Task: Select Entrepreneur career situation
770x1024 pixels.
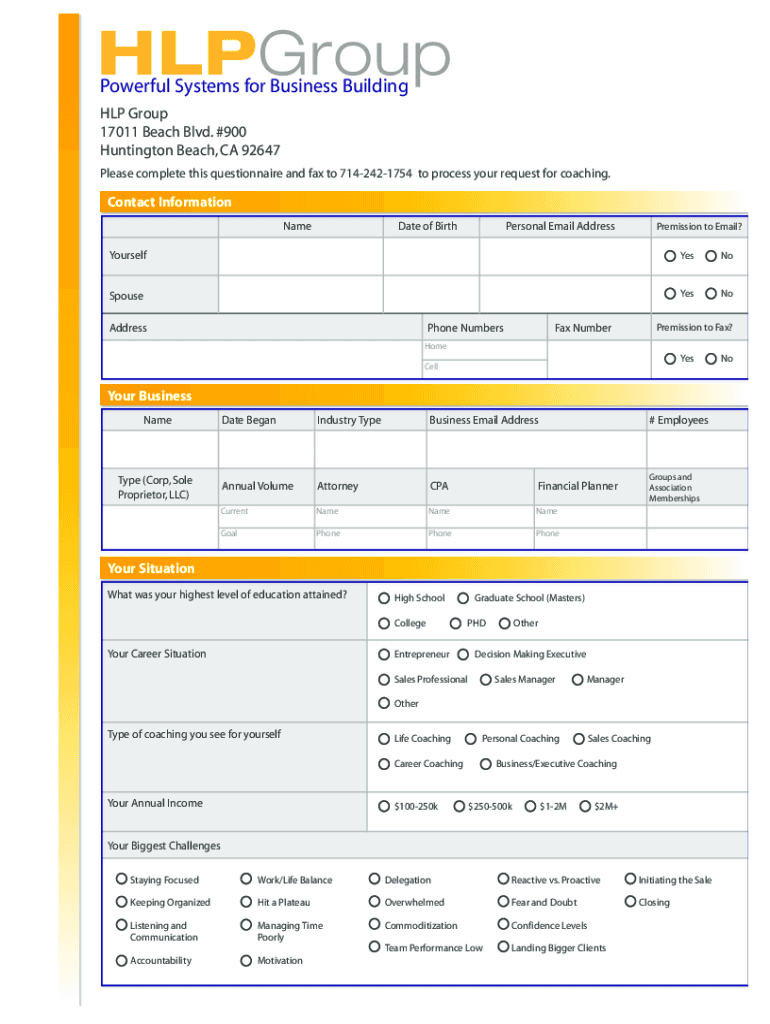Action: click(384, 654)
